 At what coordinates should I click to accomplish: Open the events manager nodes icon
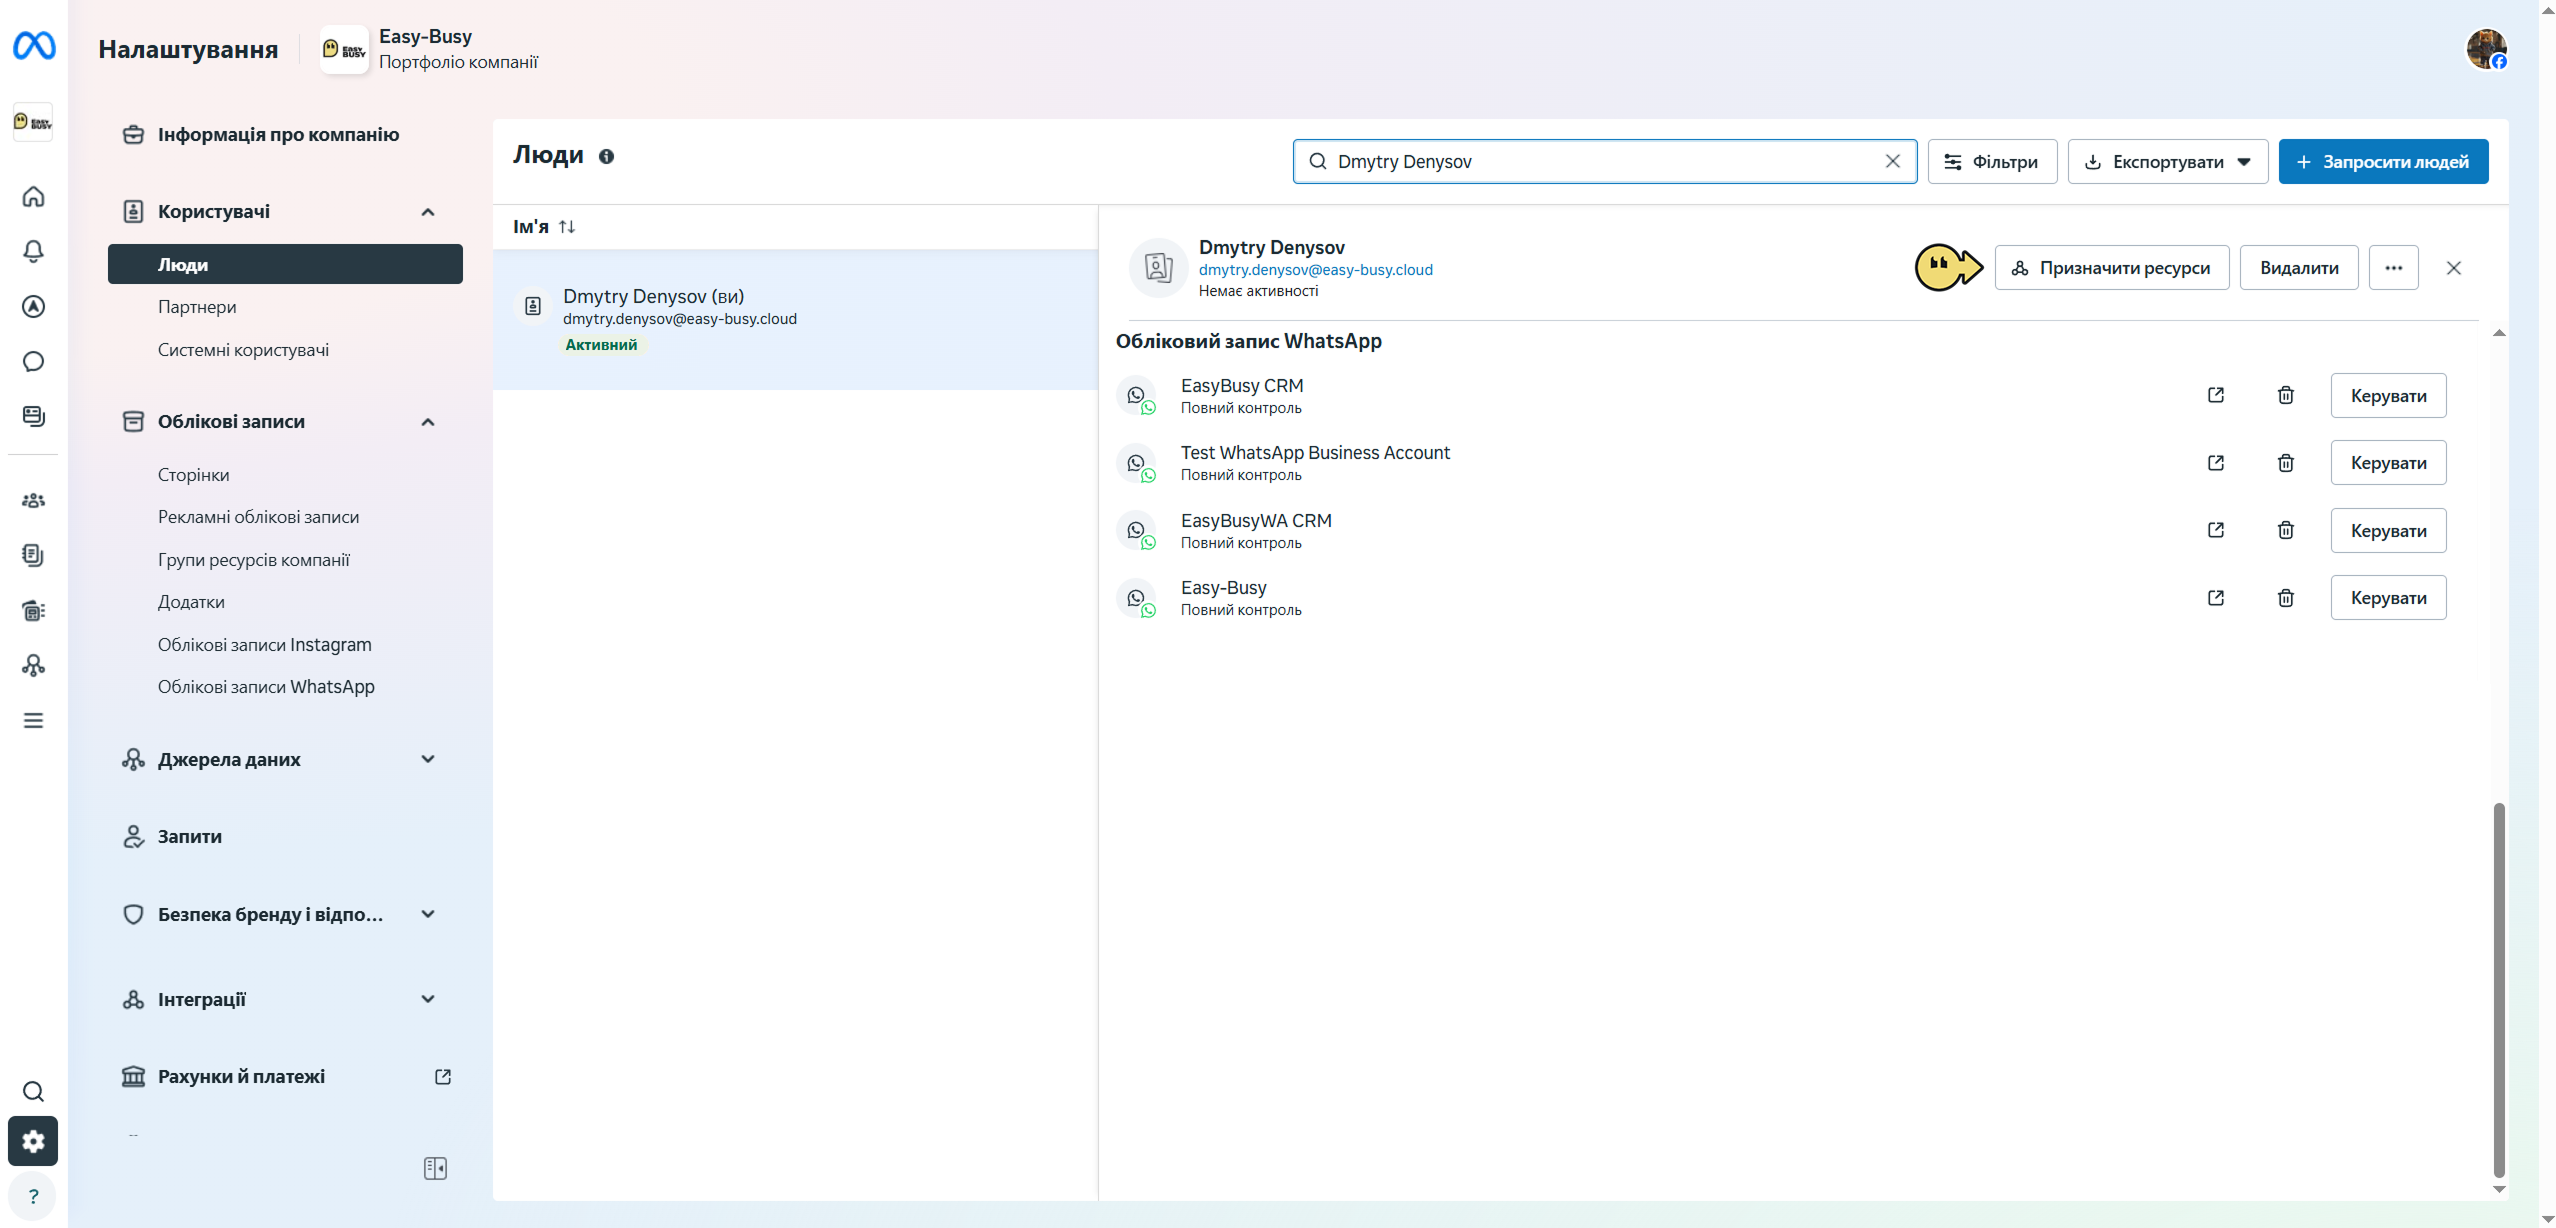click(x=33, y=665)
